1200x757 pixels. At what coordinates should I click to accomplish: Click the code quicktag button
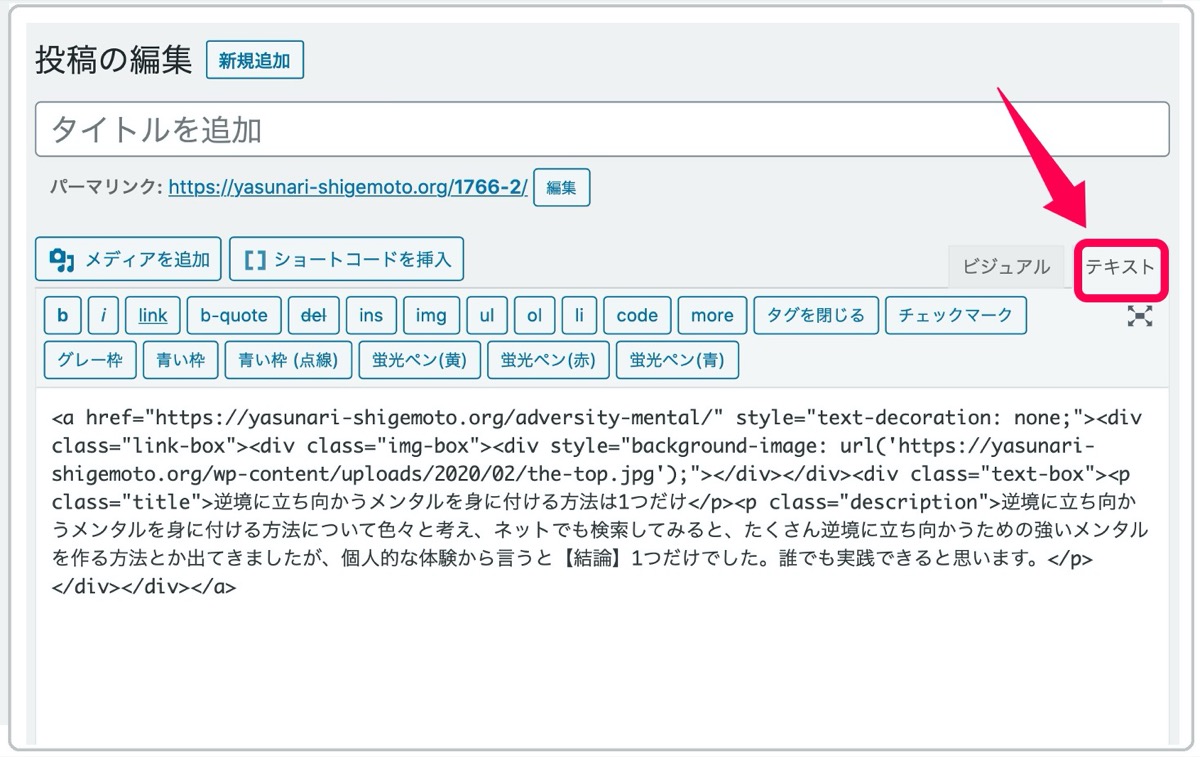pyautogui.click(x=637, y=315)
